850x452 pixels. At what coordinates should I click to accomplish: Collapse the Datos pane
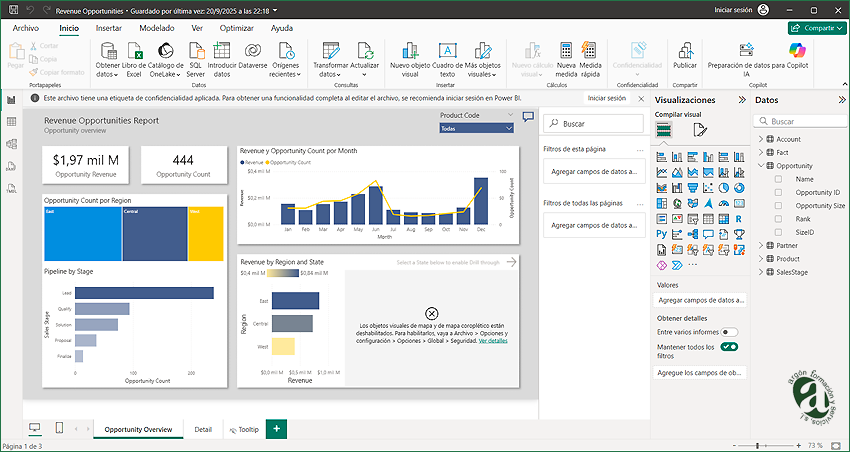point(842,100)
